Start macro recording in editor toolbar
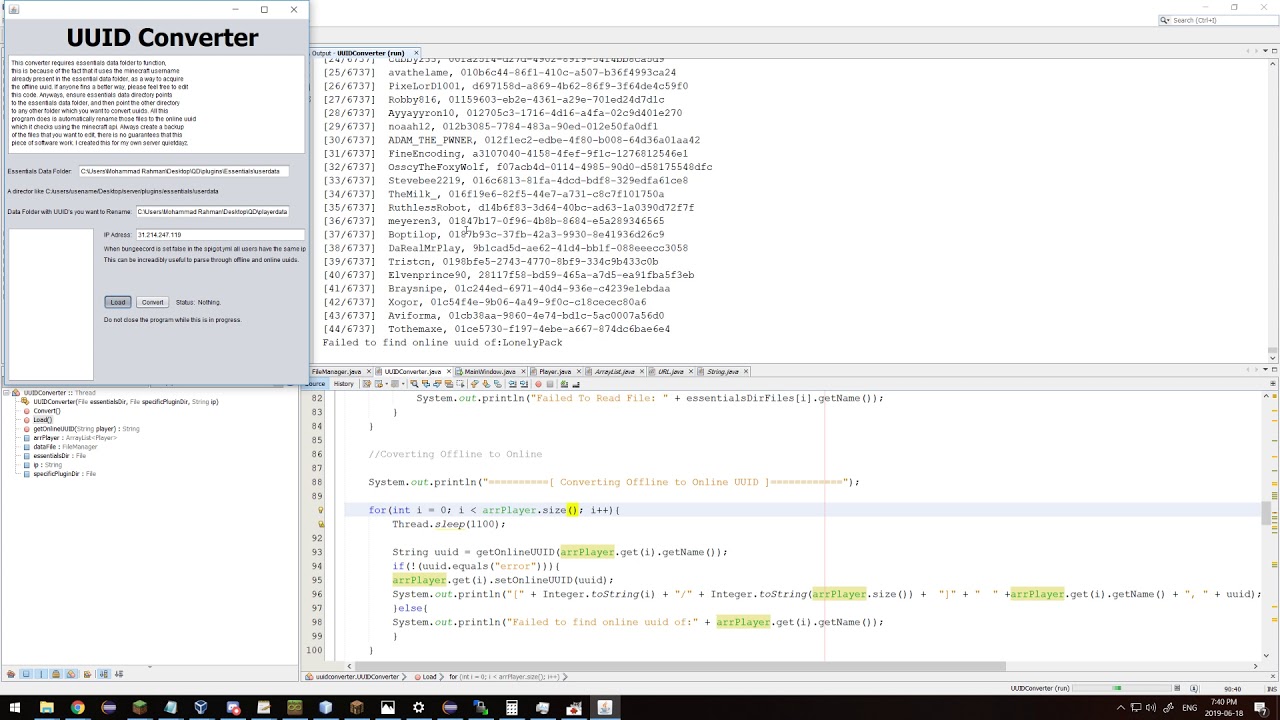Screen dimensions: 1280x720 (x=538, y=384)
